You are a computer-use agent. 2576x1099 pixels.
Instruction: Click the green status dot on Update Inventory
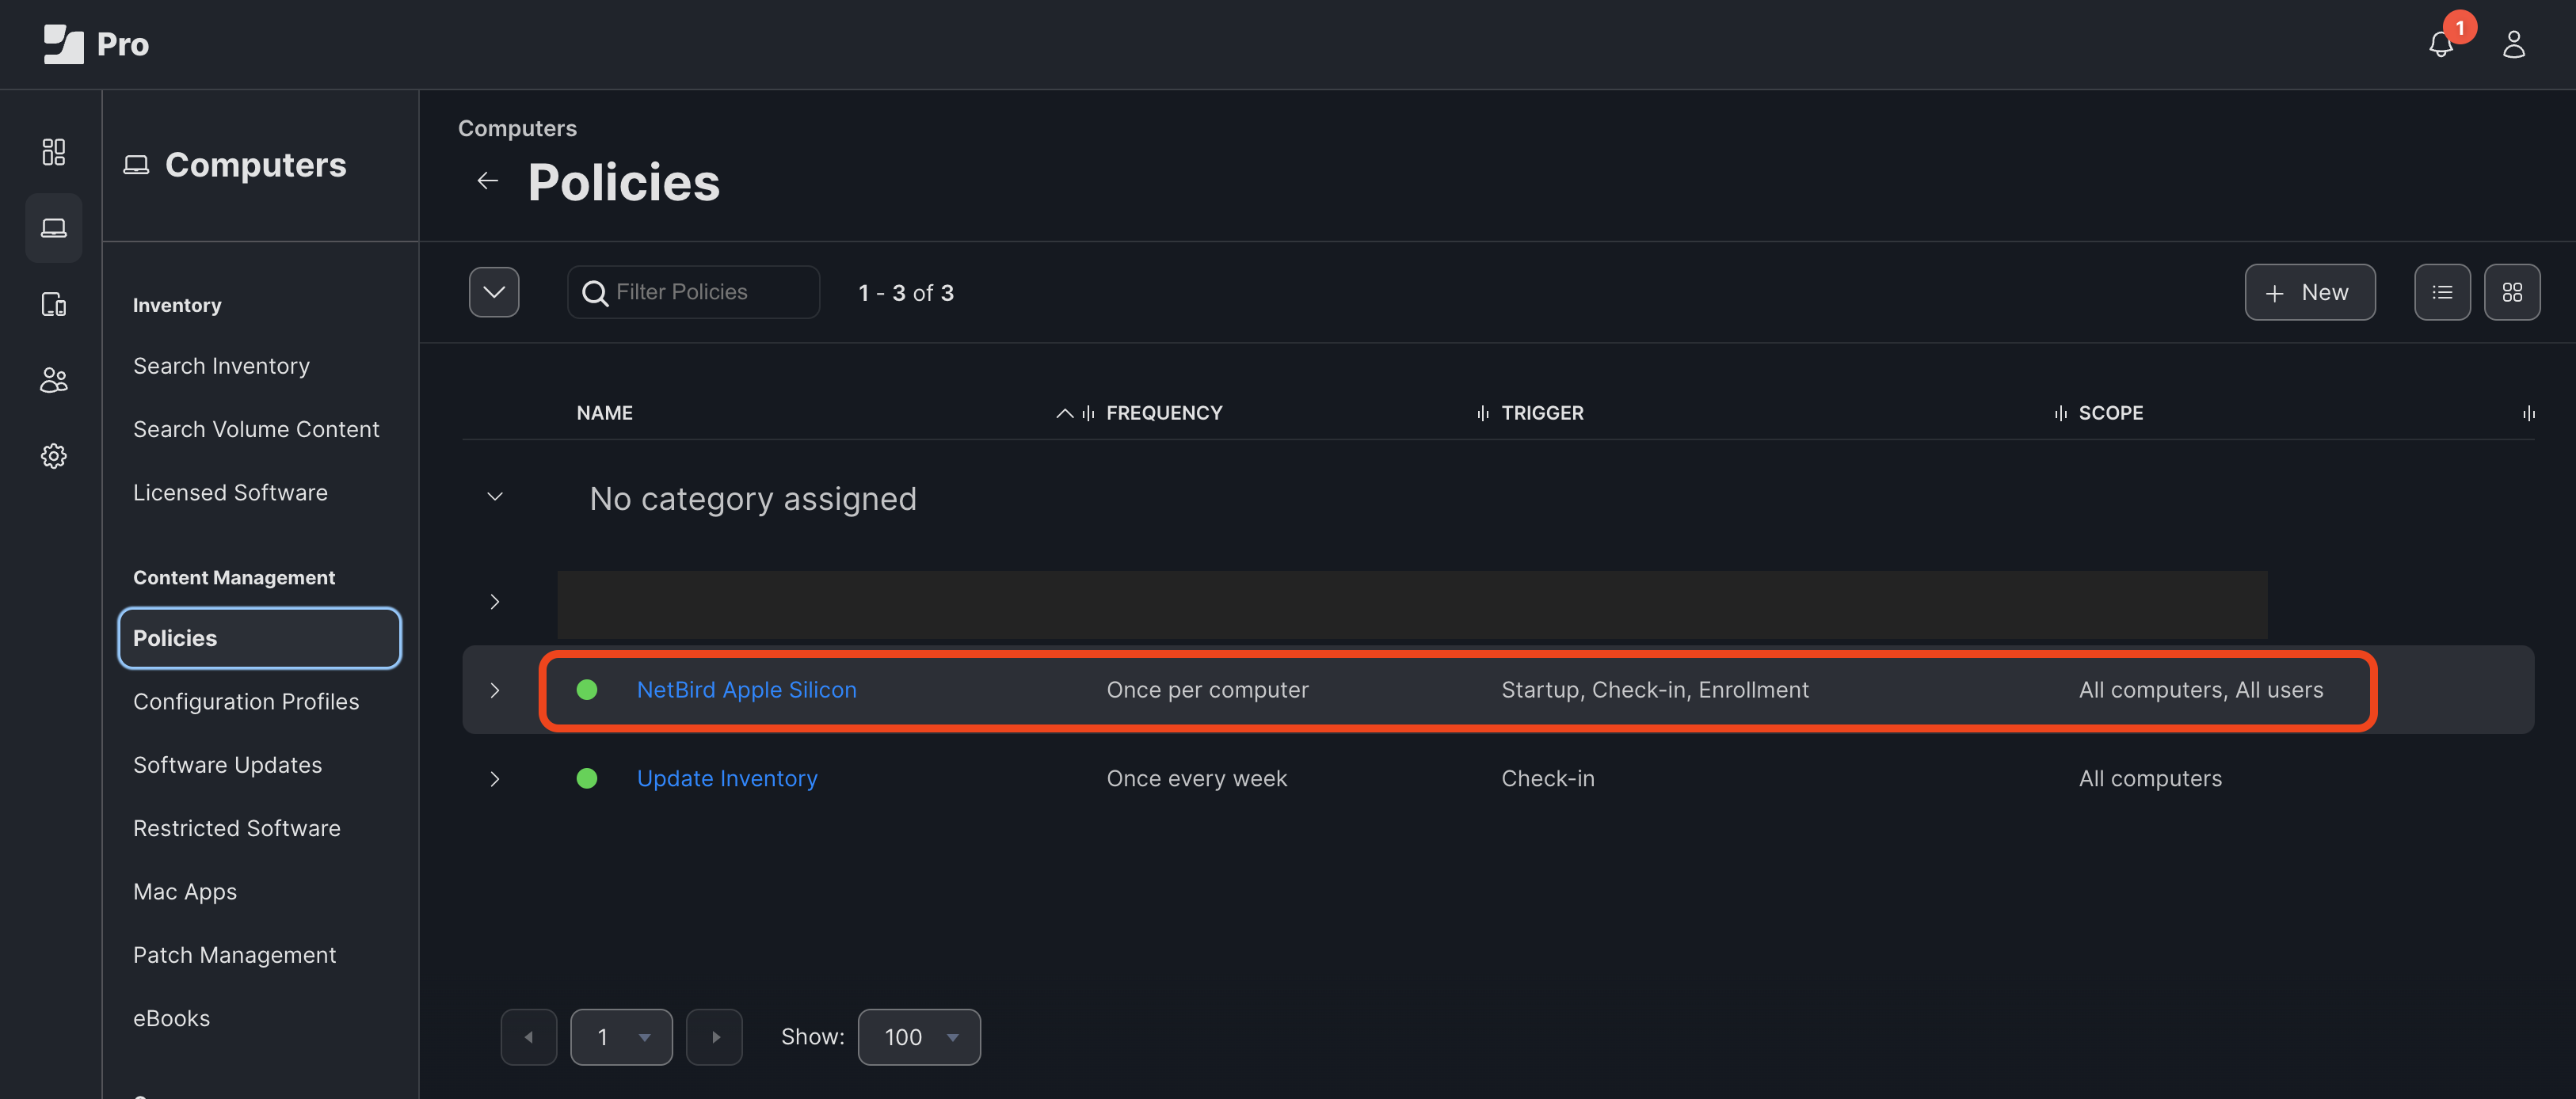587,778
